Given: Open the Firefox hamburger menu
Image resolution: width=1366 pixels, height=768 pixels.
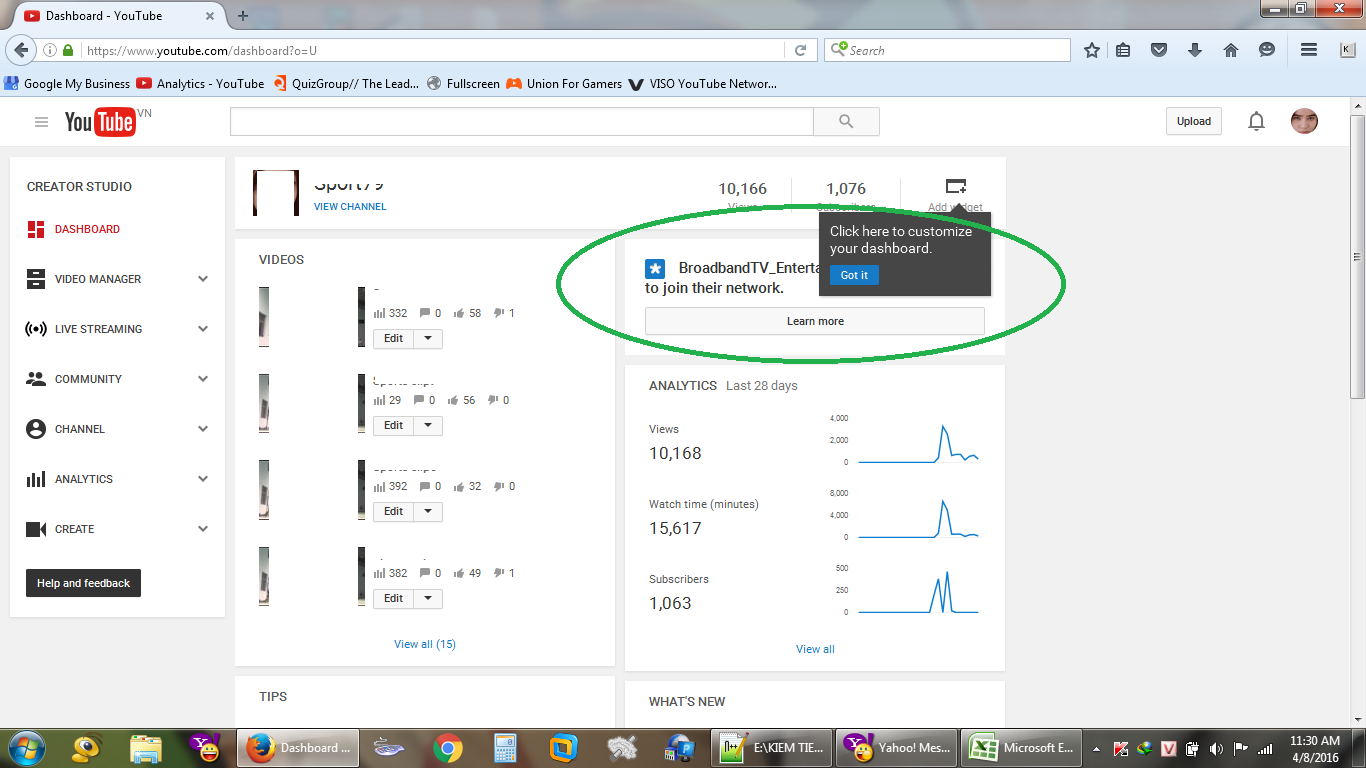Looking at the screenshot, I should coord(1308,50).
